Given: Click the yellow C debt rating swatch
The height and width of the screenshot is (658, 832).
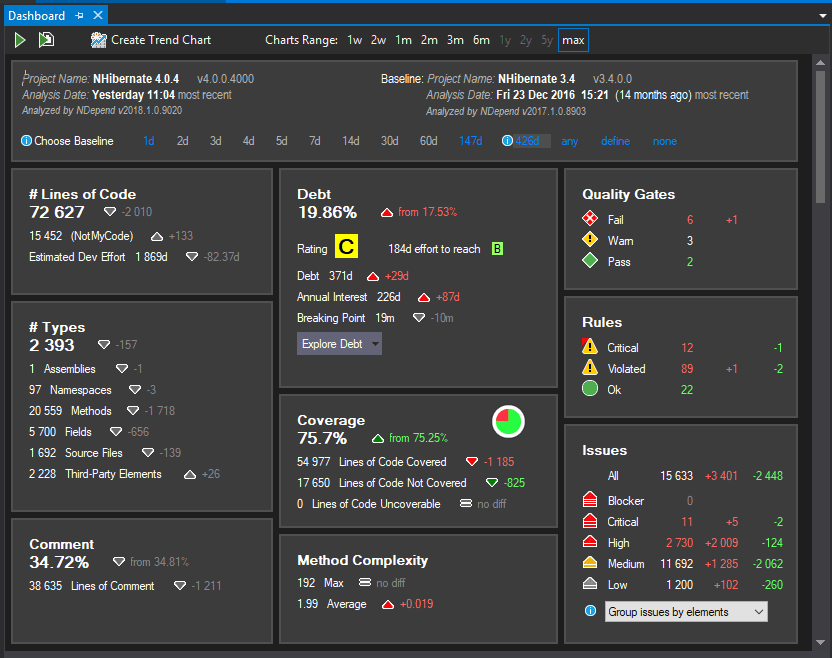Looking at the screenshot, I should coord(346,247).
